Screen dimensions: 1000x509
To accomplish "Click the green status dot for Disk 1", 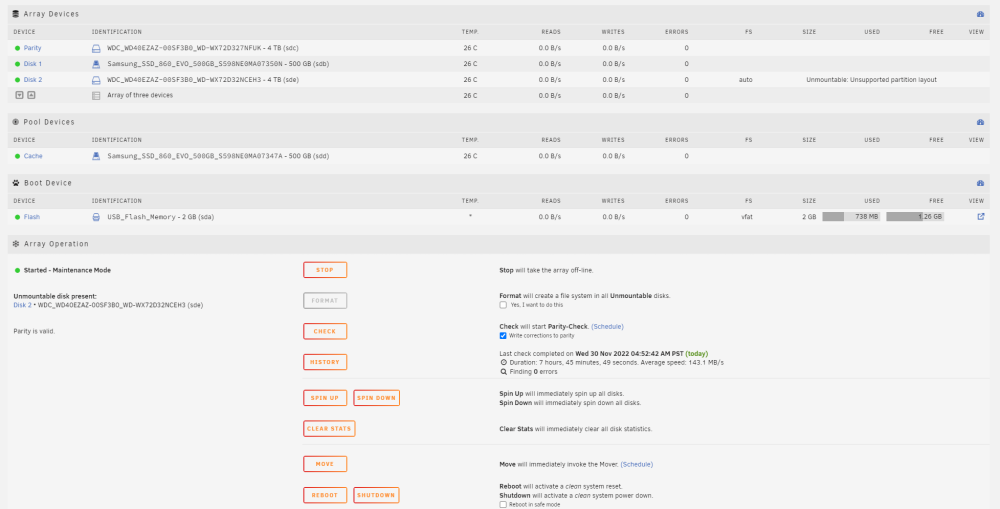I will [18, 64].
